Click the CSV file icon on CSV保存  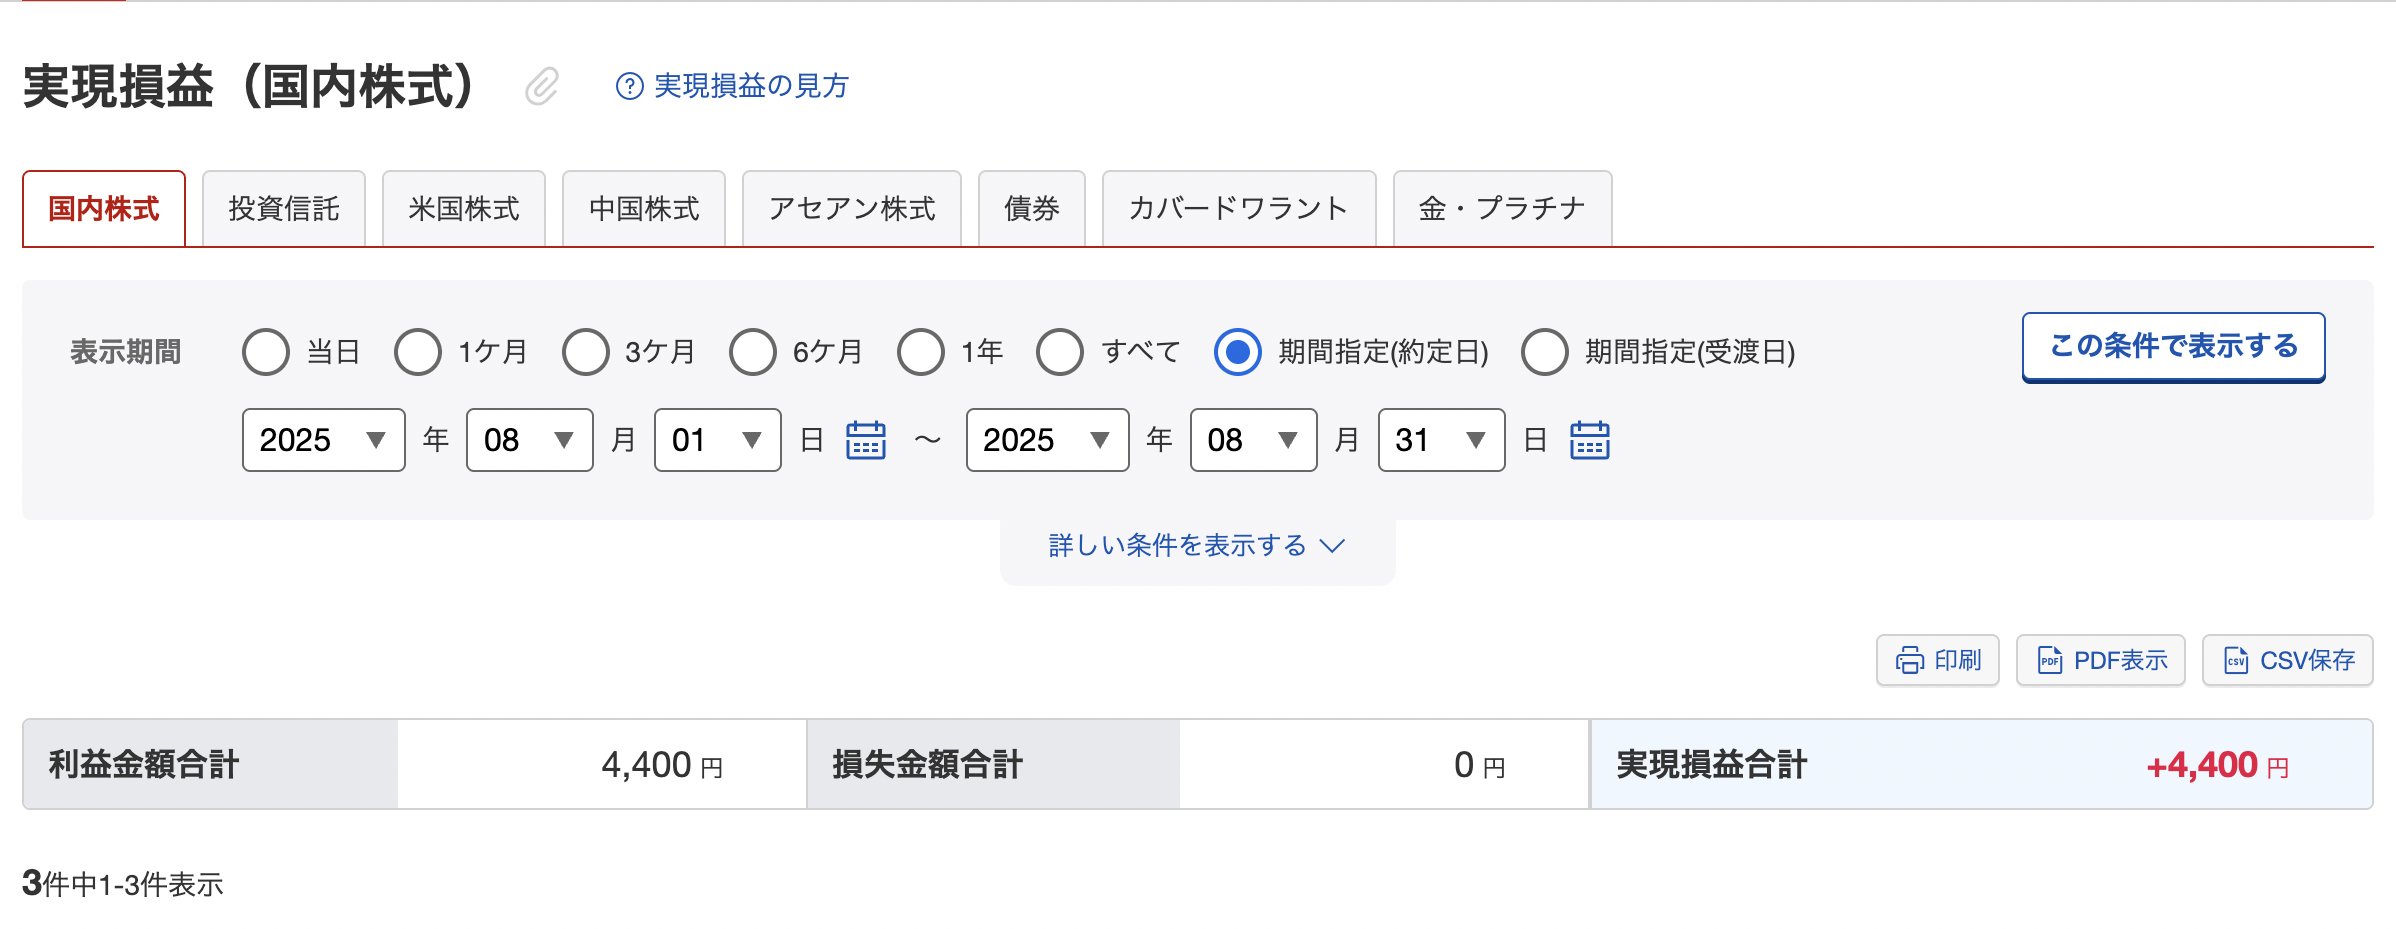tap(2236, 661)
